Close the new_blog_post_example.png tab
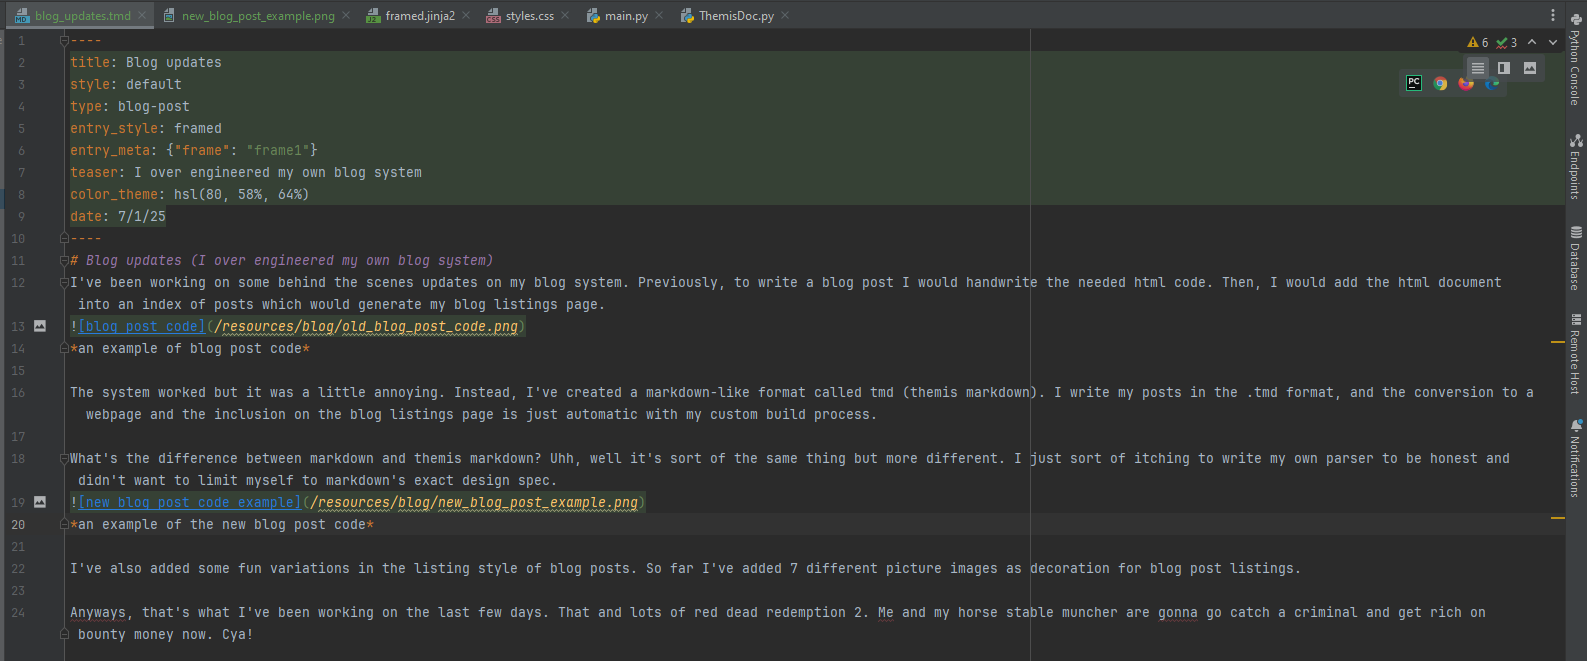Image resolution: width=1587 pixels, height=661 pixels. pyautogui.click(x=346, y=15)
